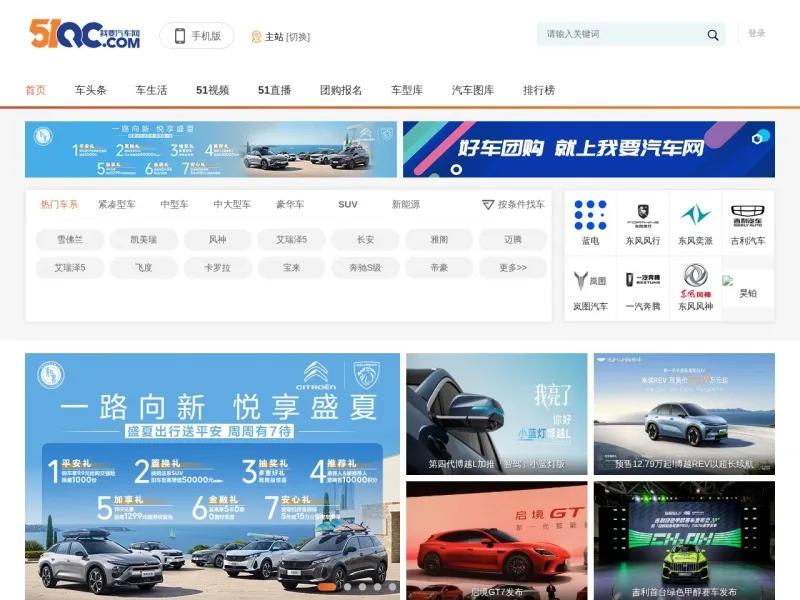The image size is (800, 600).
Task: Choose the 迈腾 car tag
Action: (513, 239)
